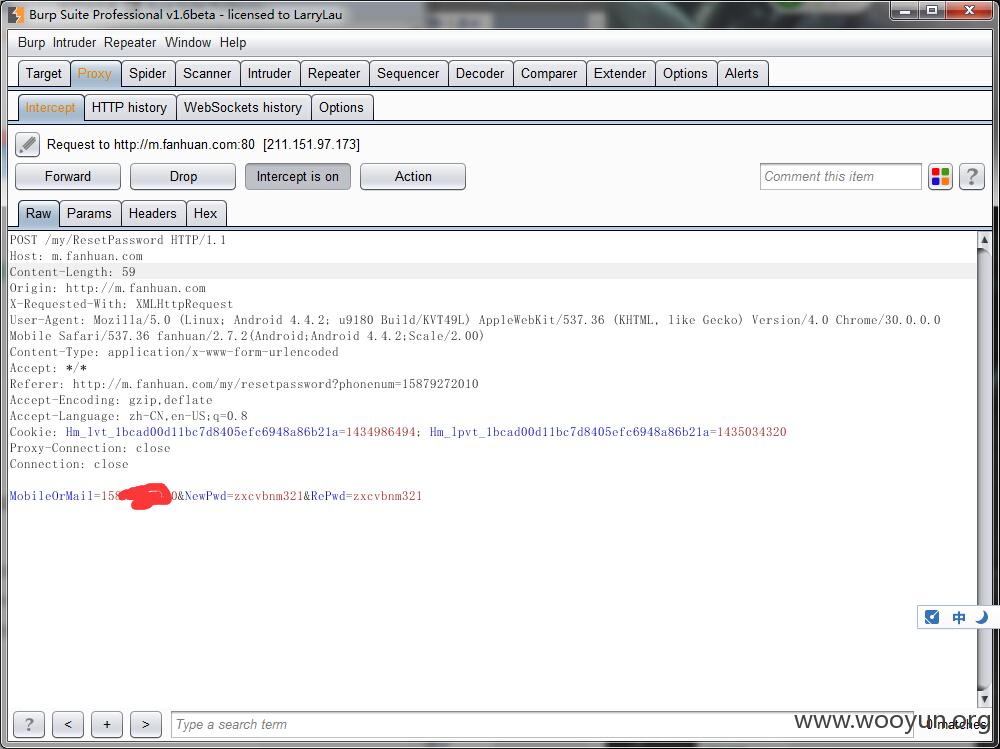
Task: Open the Extender tab
Action: pyautogui.click(x=620, y=73)
